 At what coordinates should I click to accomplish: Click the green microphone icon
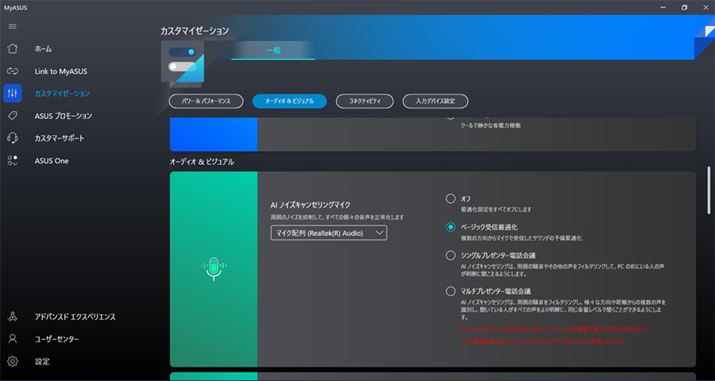tap(213, 269)
